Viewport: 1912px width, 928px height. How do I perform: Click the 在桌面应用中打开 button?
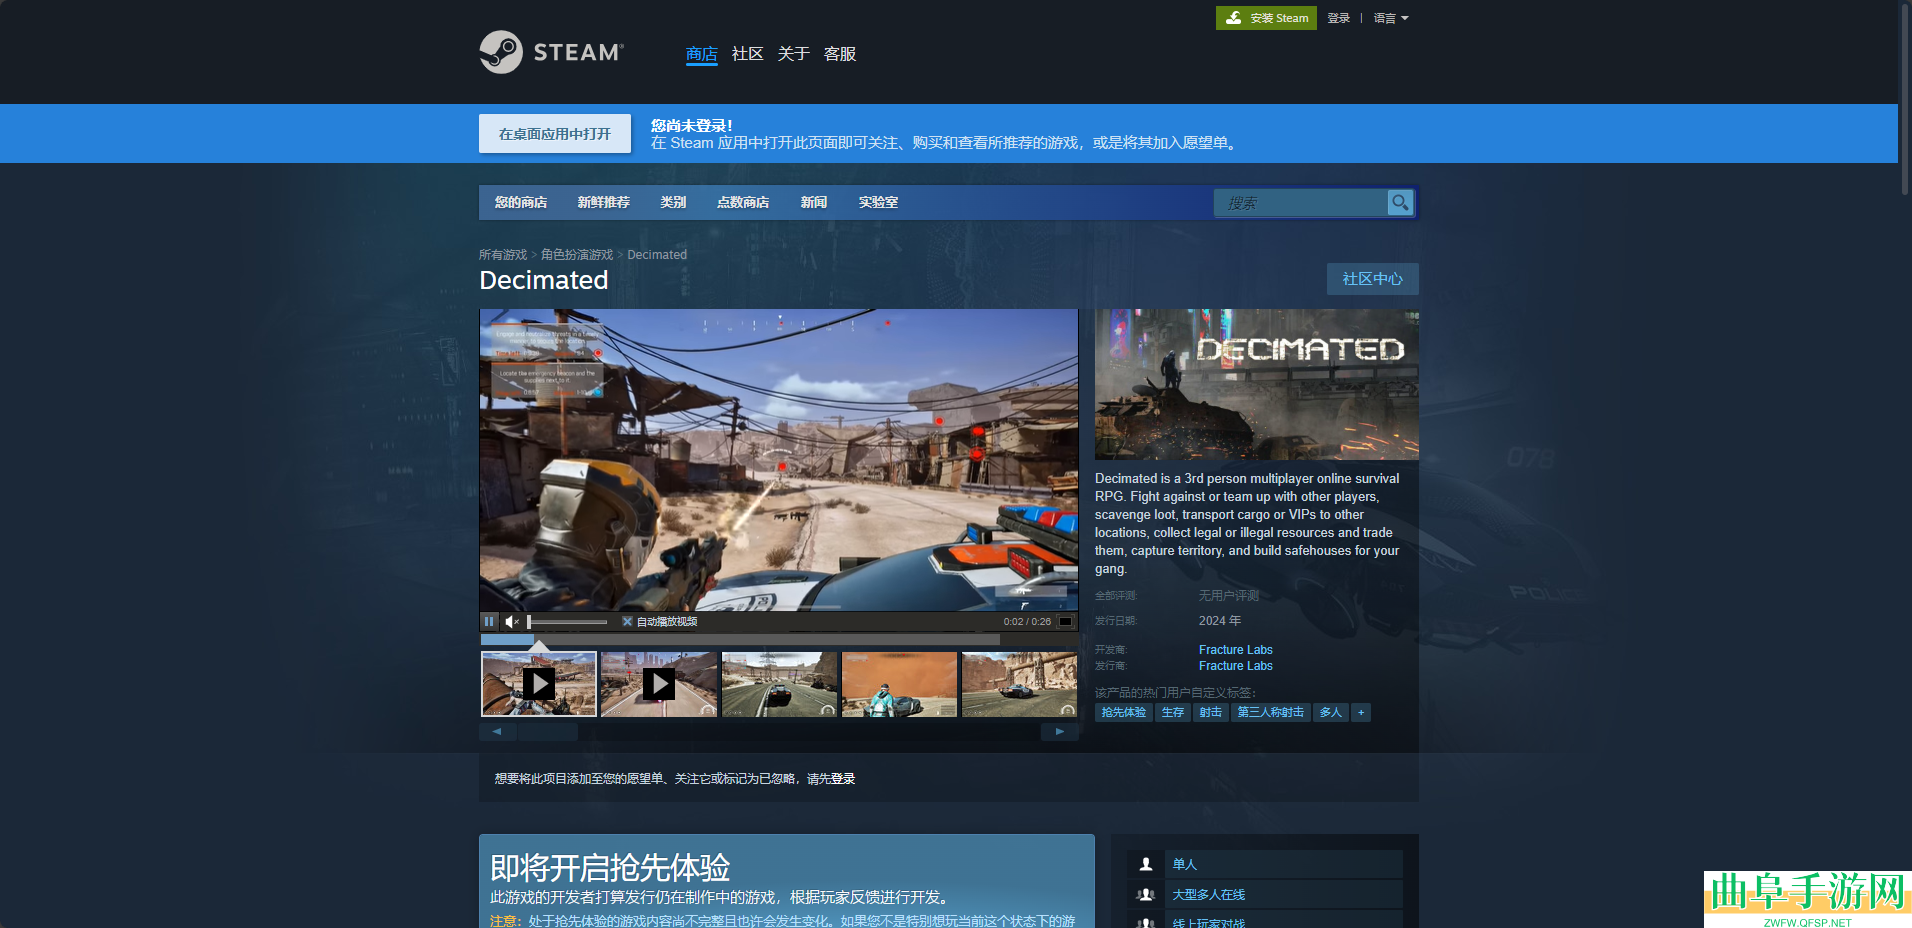555,134
